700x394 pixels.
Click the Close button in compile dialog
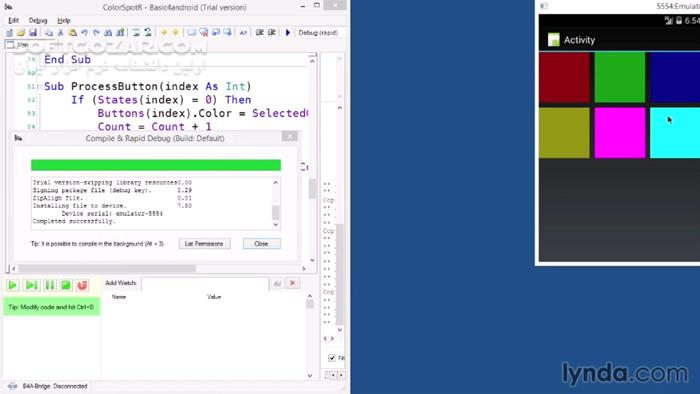pyautogui.click(x=262, y=244)
